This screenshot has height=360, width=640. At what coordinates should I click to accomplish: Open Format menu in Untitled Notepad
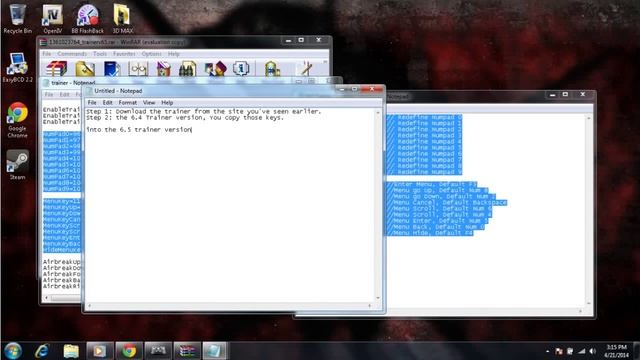(x=128, y=102)
